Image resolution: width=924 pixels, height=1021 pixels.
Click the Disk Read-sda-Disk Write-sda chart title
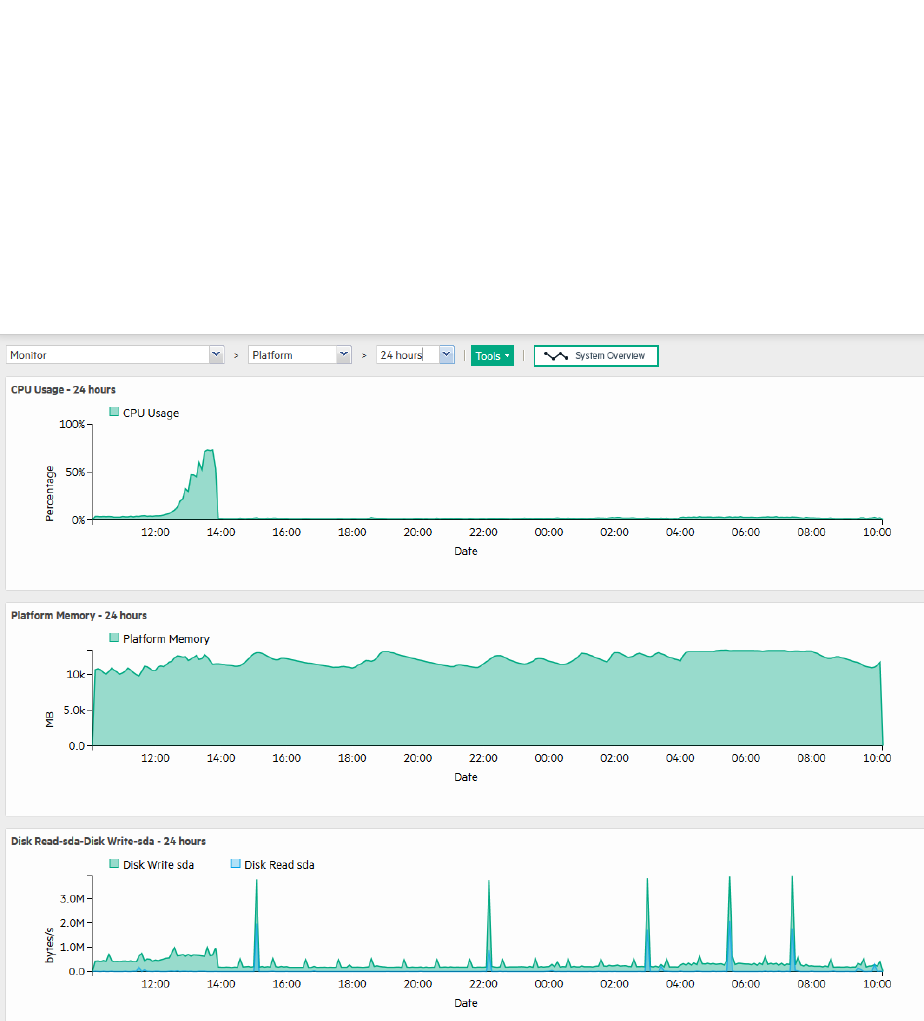108,841
